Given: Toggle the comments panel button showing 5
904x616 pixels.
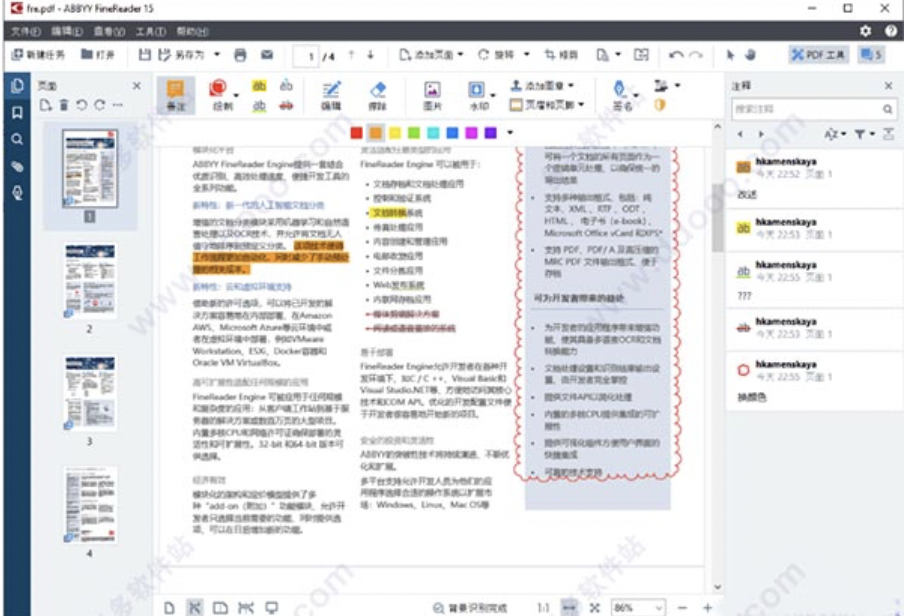Looking at the screenshot, I should point(871,55).
